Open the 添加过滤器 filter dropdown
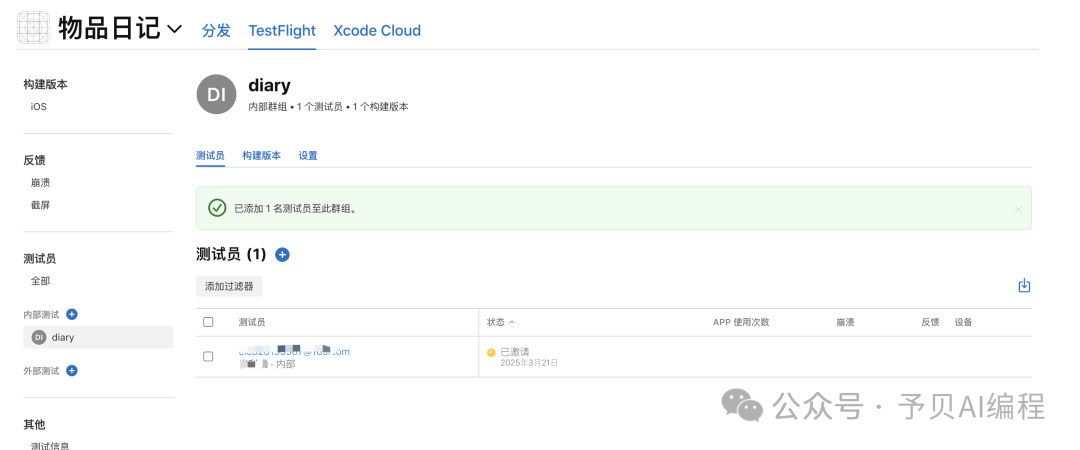This screenshot has width=1080, height=450. 229,286
